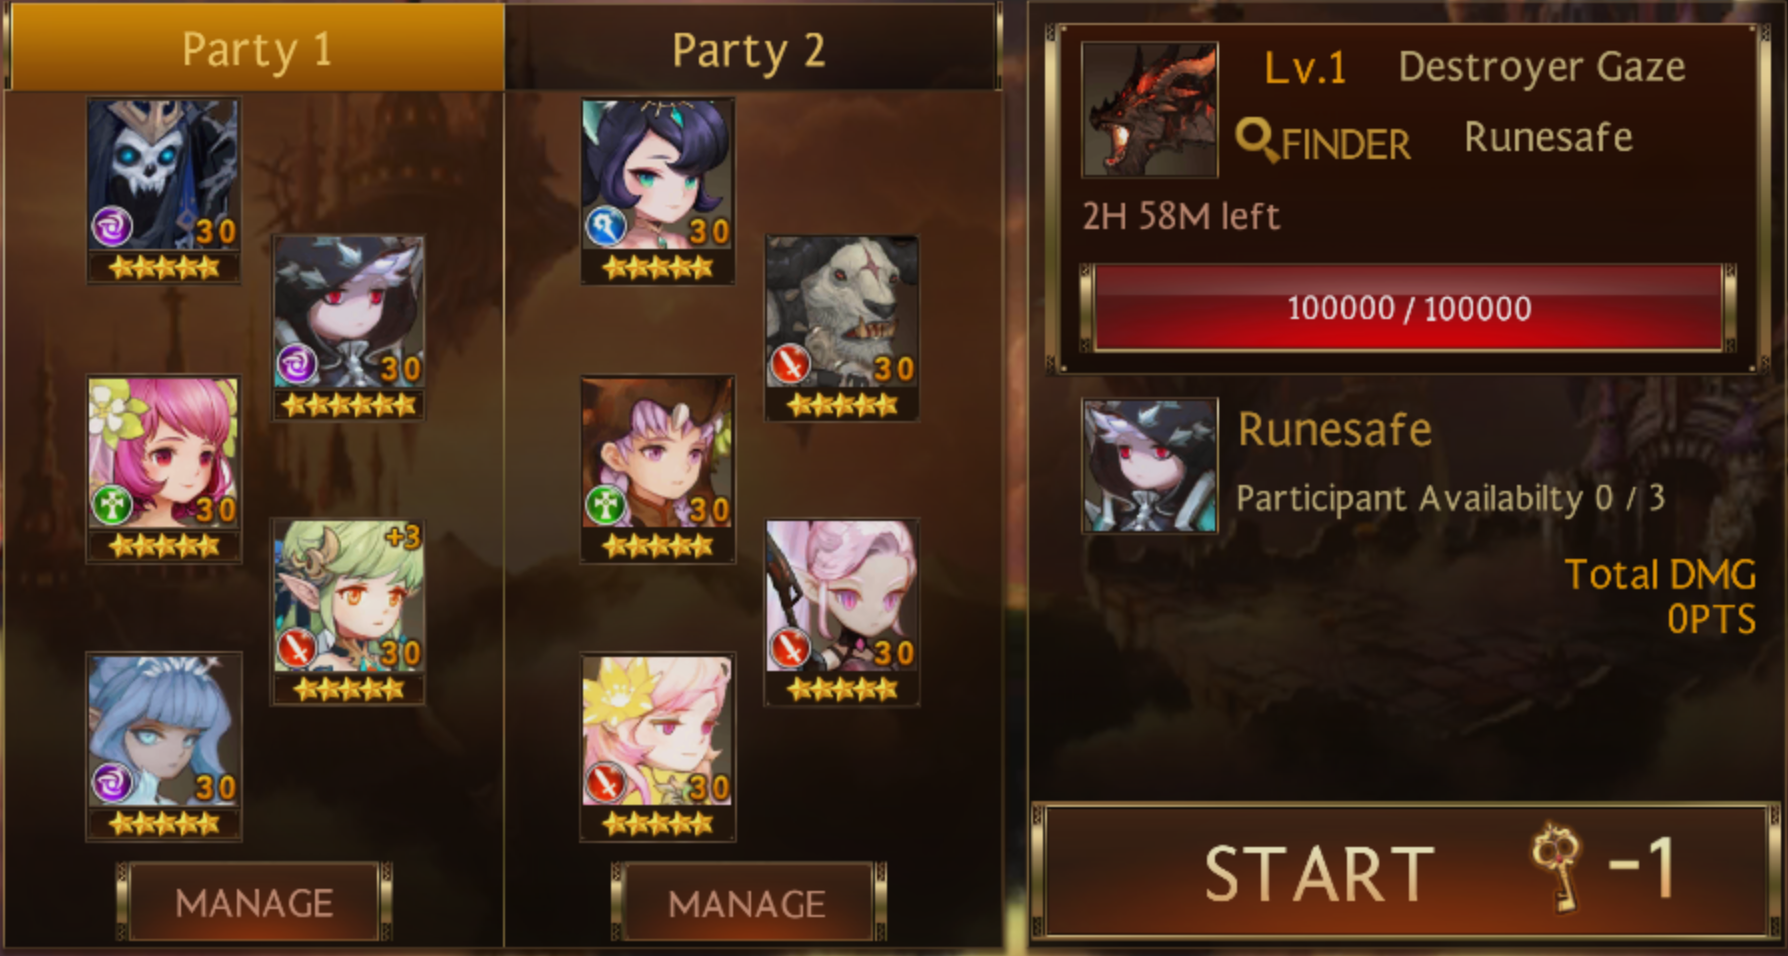Click the Total DMG 0PTS readout

[x=1660, y=596]
